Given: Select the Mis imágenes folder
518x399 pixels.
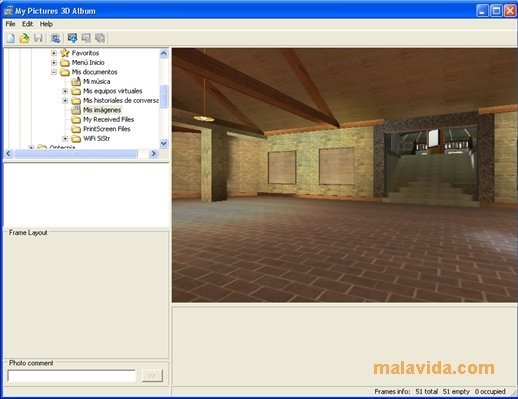Looking at the screenshot, I should pyautogui.click(x=102, y=110).
